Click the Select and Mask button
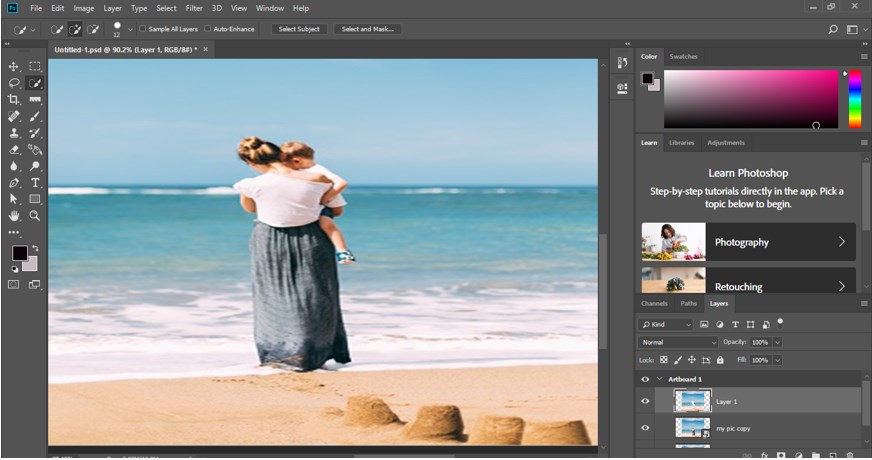Image resolution: width=872 pixels, height=460 pixels. point(367,29)
